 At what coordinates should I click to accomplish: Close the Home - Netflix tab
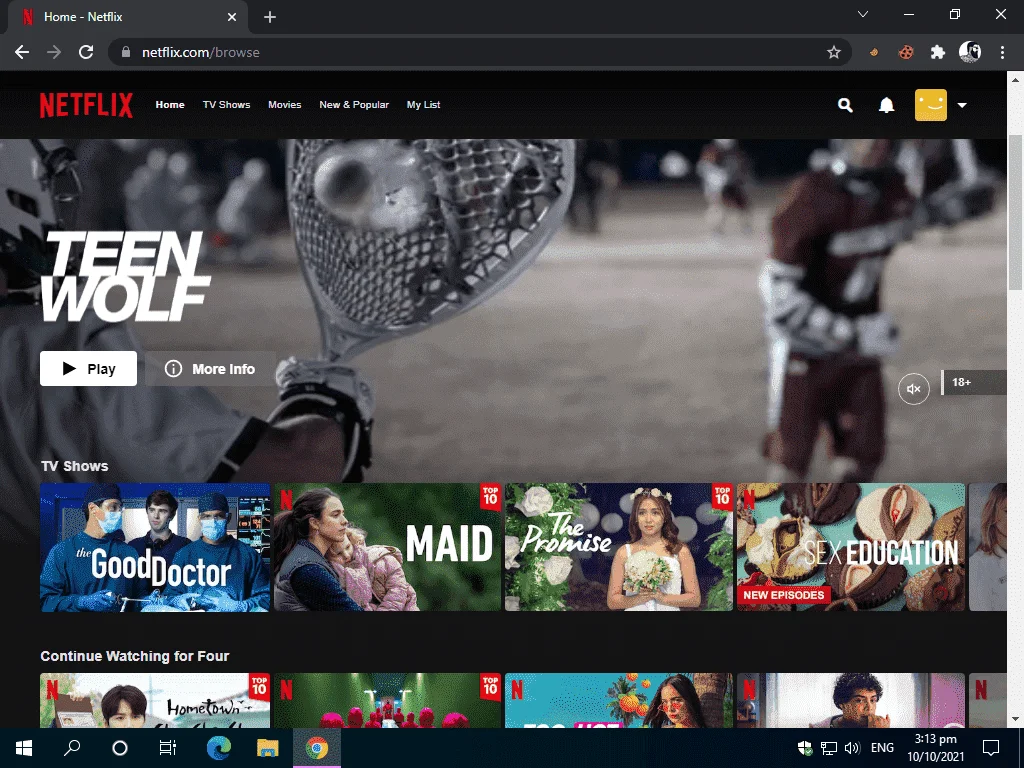point(232,17)
